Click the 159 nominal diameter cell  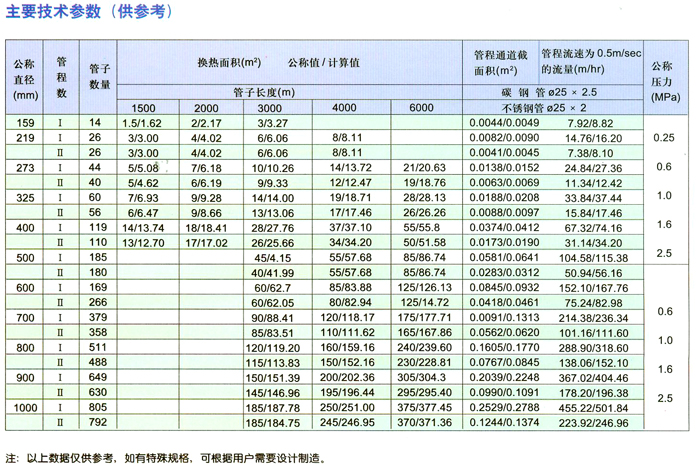pos(26,122)
